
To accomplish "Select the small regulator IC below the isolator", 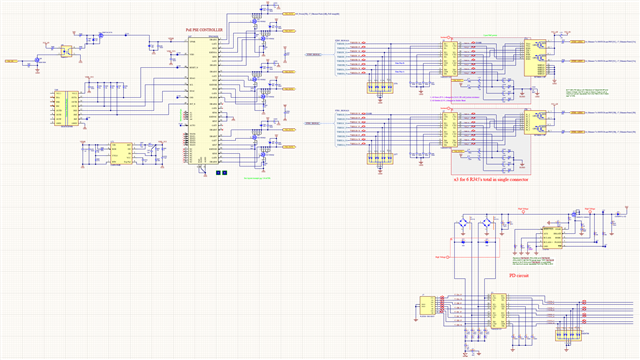I will pos(121,153).
